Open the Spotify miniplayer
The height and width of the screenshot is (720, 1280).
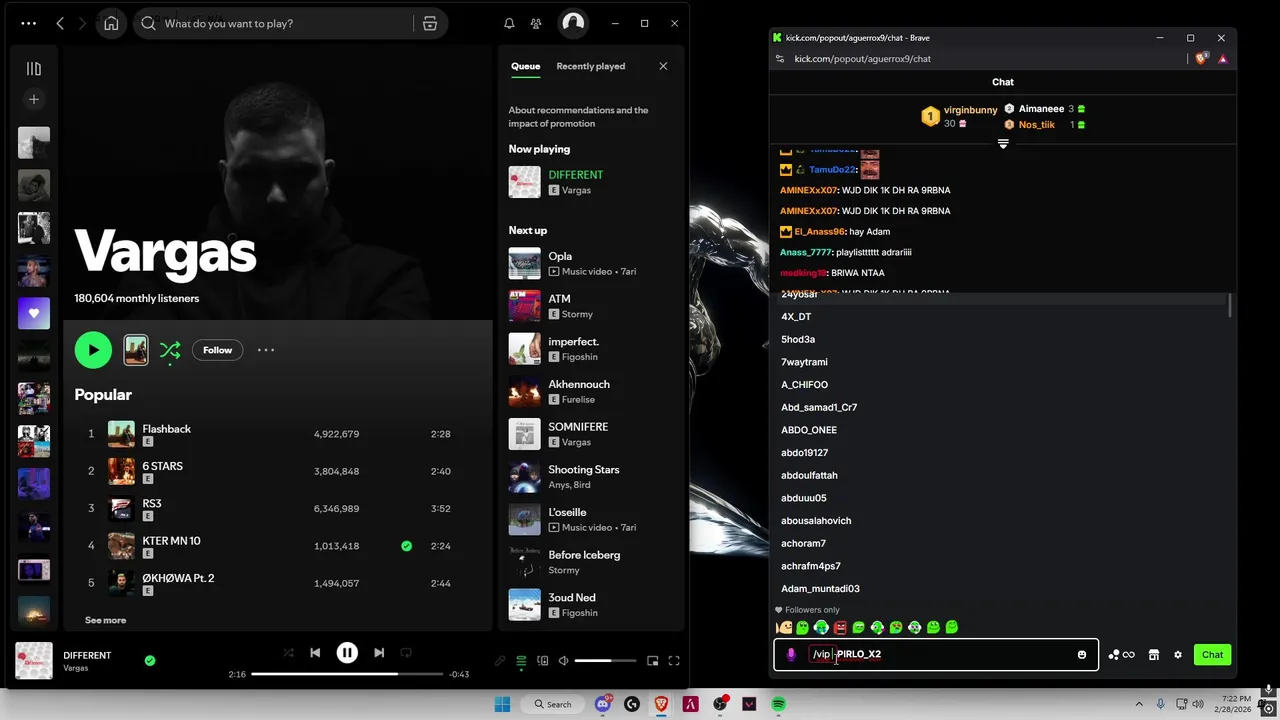653,660
